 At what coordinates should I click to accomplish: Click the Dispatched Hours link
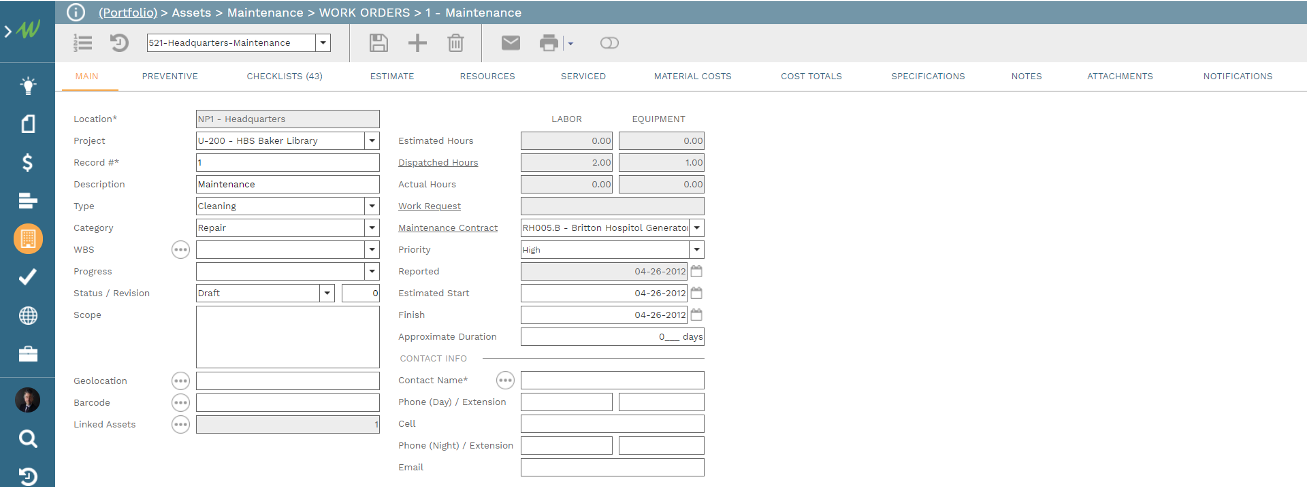pos(438,163)
